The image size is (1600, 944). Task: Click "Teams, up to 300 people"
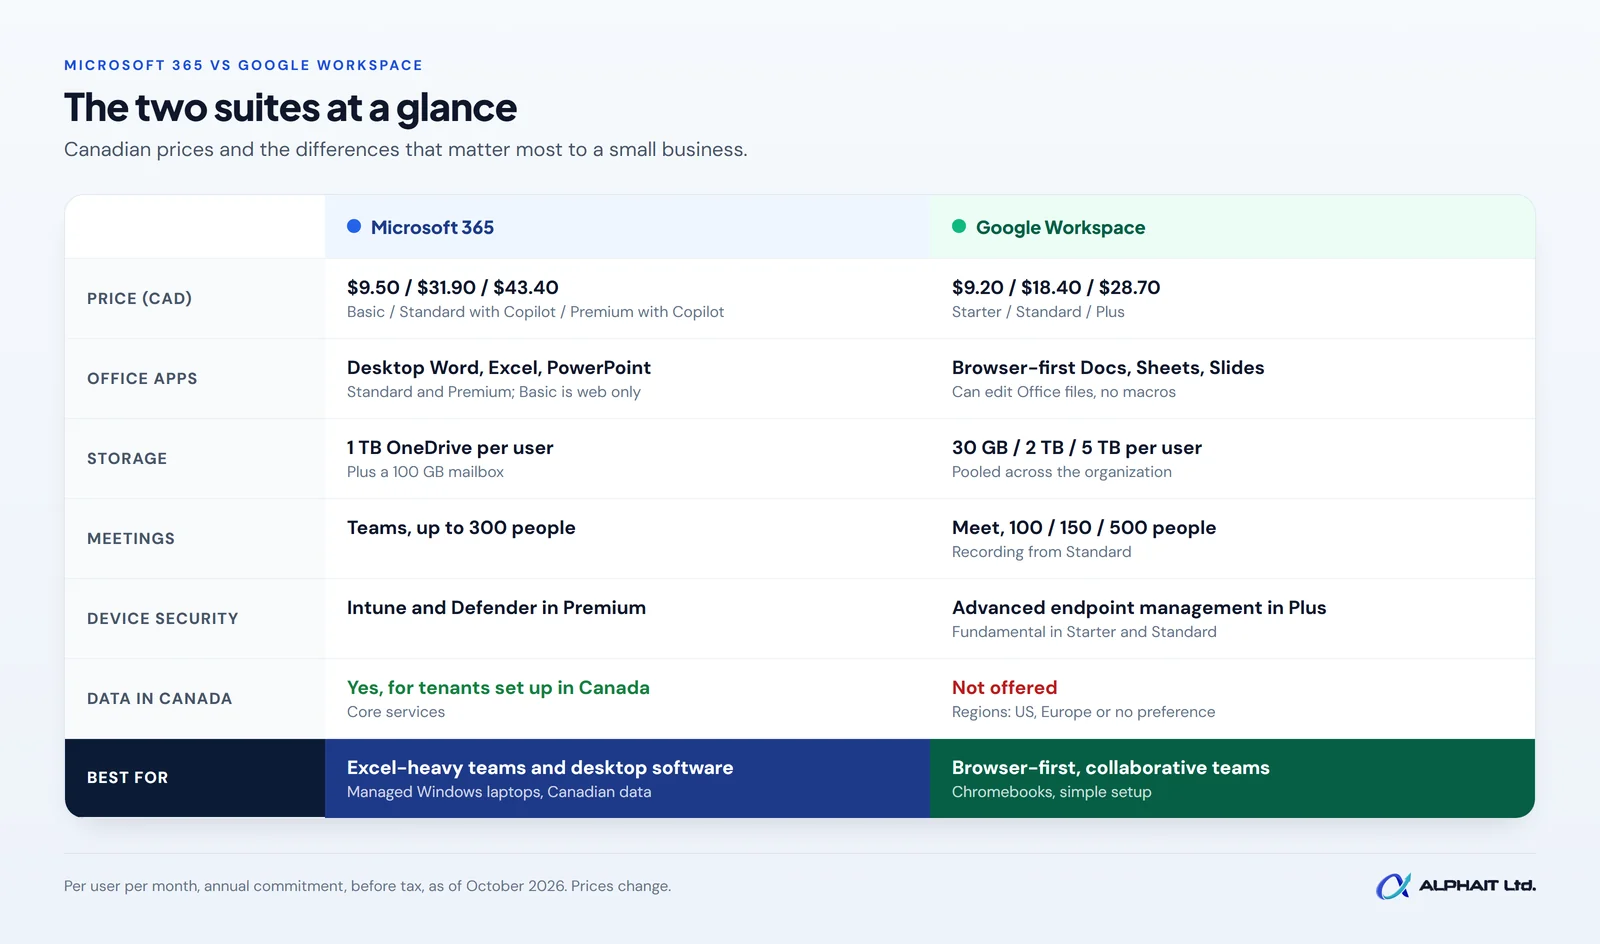pyautogui.click(x=461, y=527)
